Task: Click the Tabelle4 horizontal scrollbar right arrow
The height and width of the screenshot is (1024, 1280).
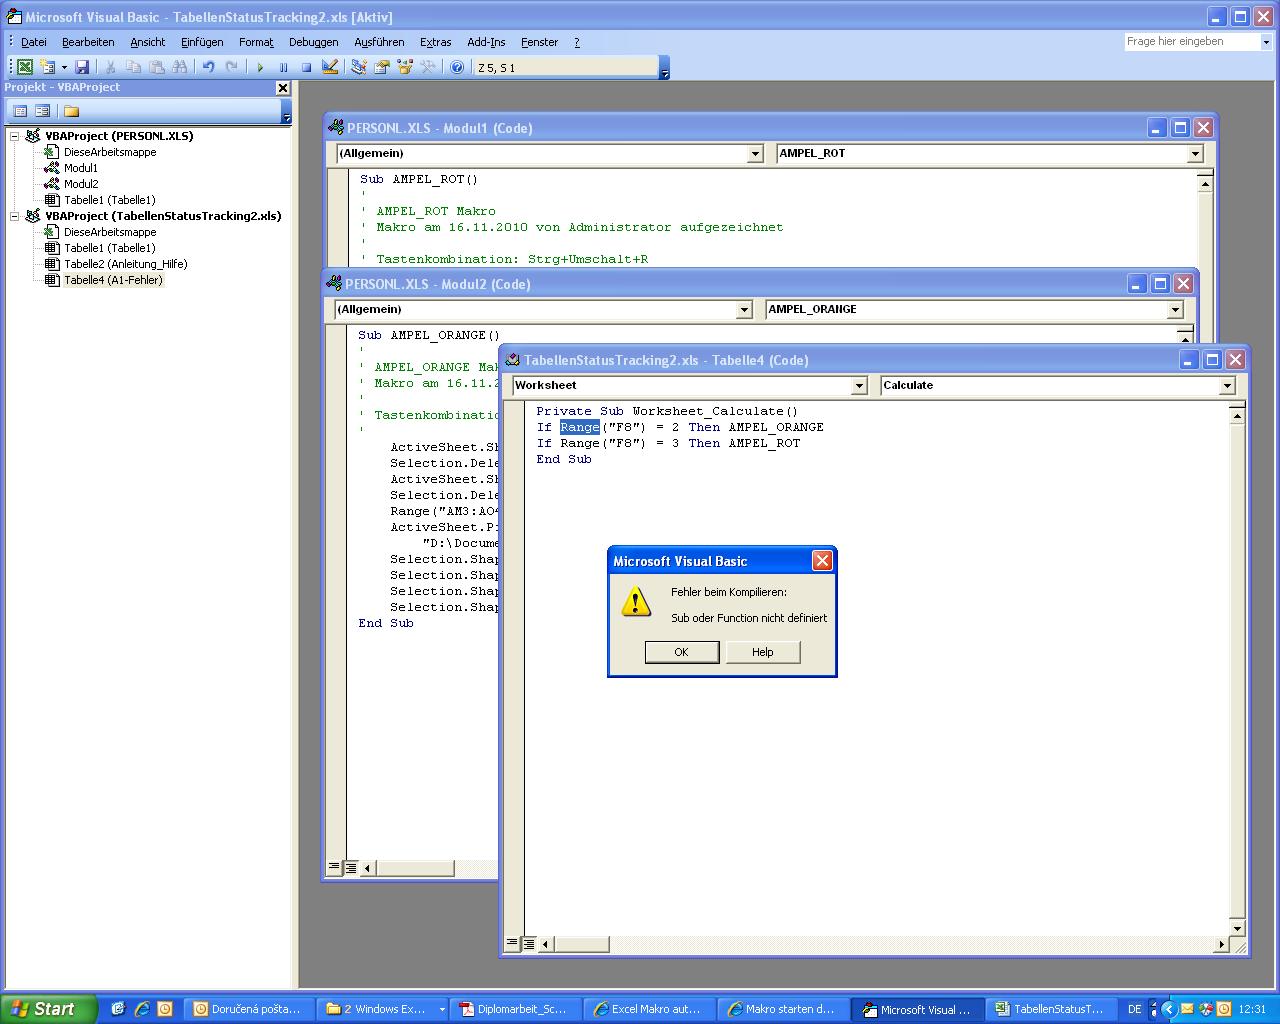Action: (x=1221, y=944)
